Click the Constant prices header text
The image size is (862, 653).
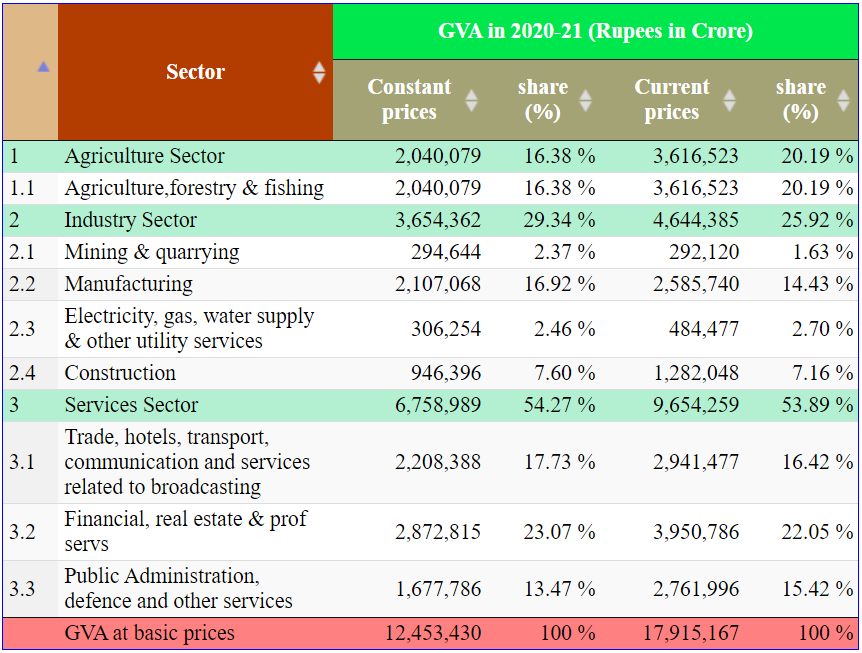click(409, 99)
